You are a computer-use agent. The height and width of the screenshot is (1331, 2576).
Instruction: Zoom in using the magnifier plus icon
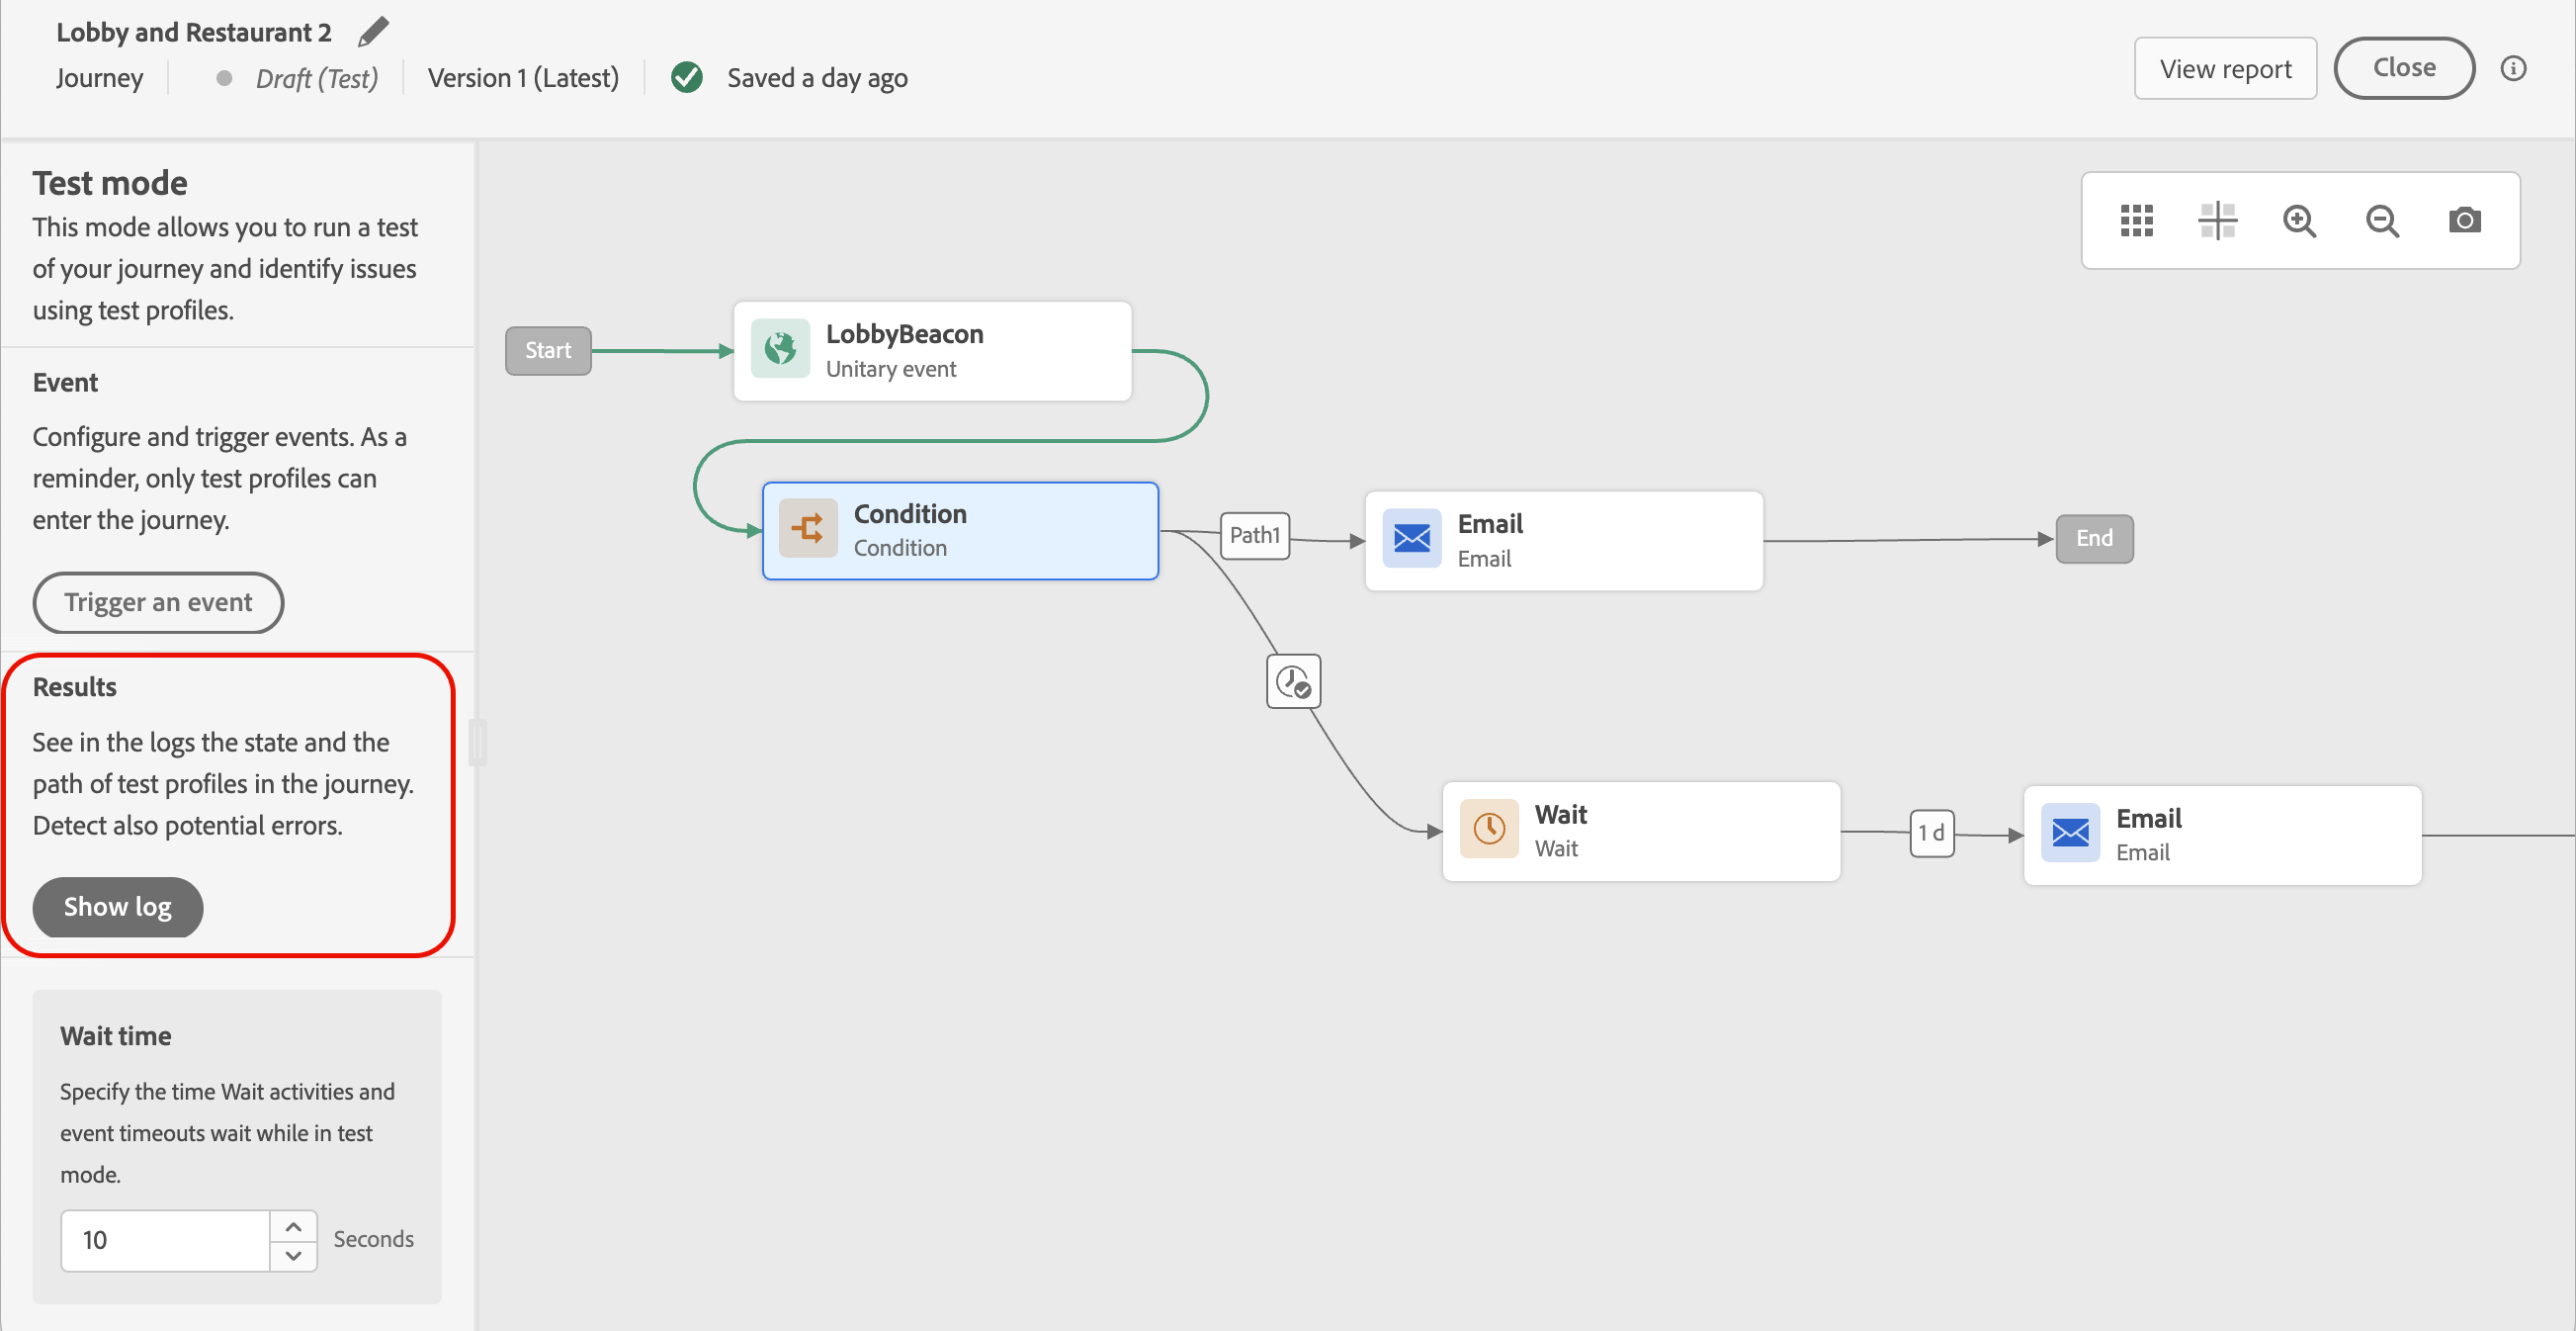(2299, 220)
